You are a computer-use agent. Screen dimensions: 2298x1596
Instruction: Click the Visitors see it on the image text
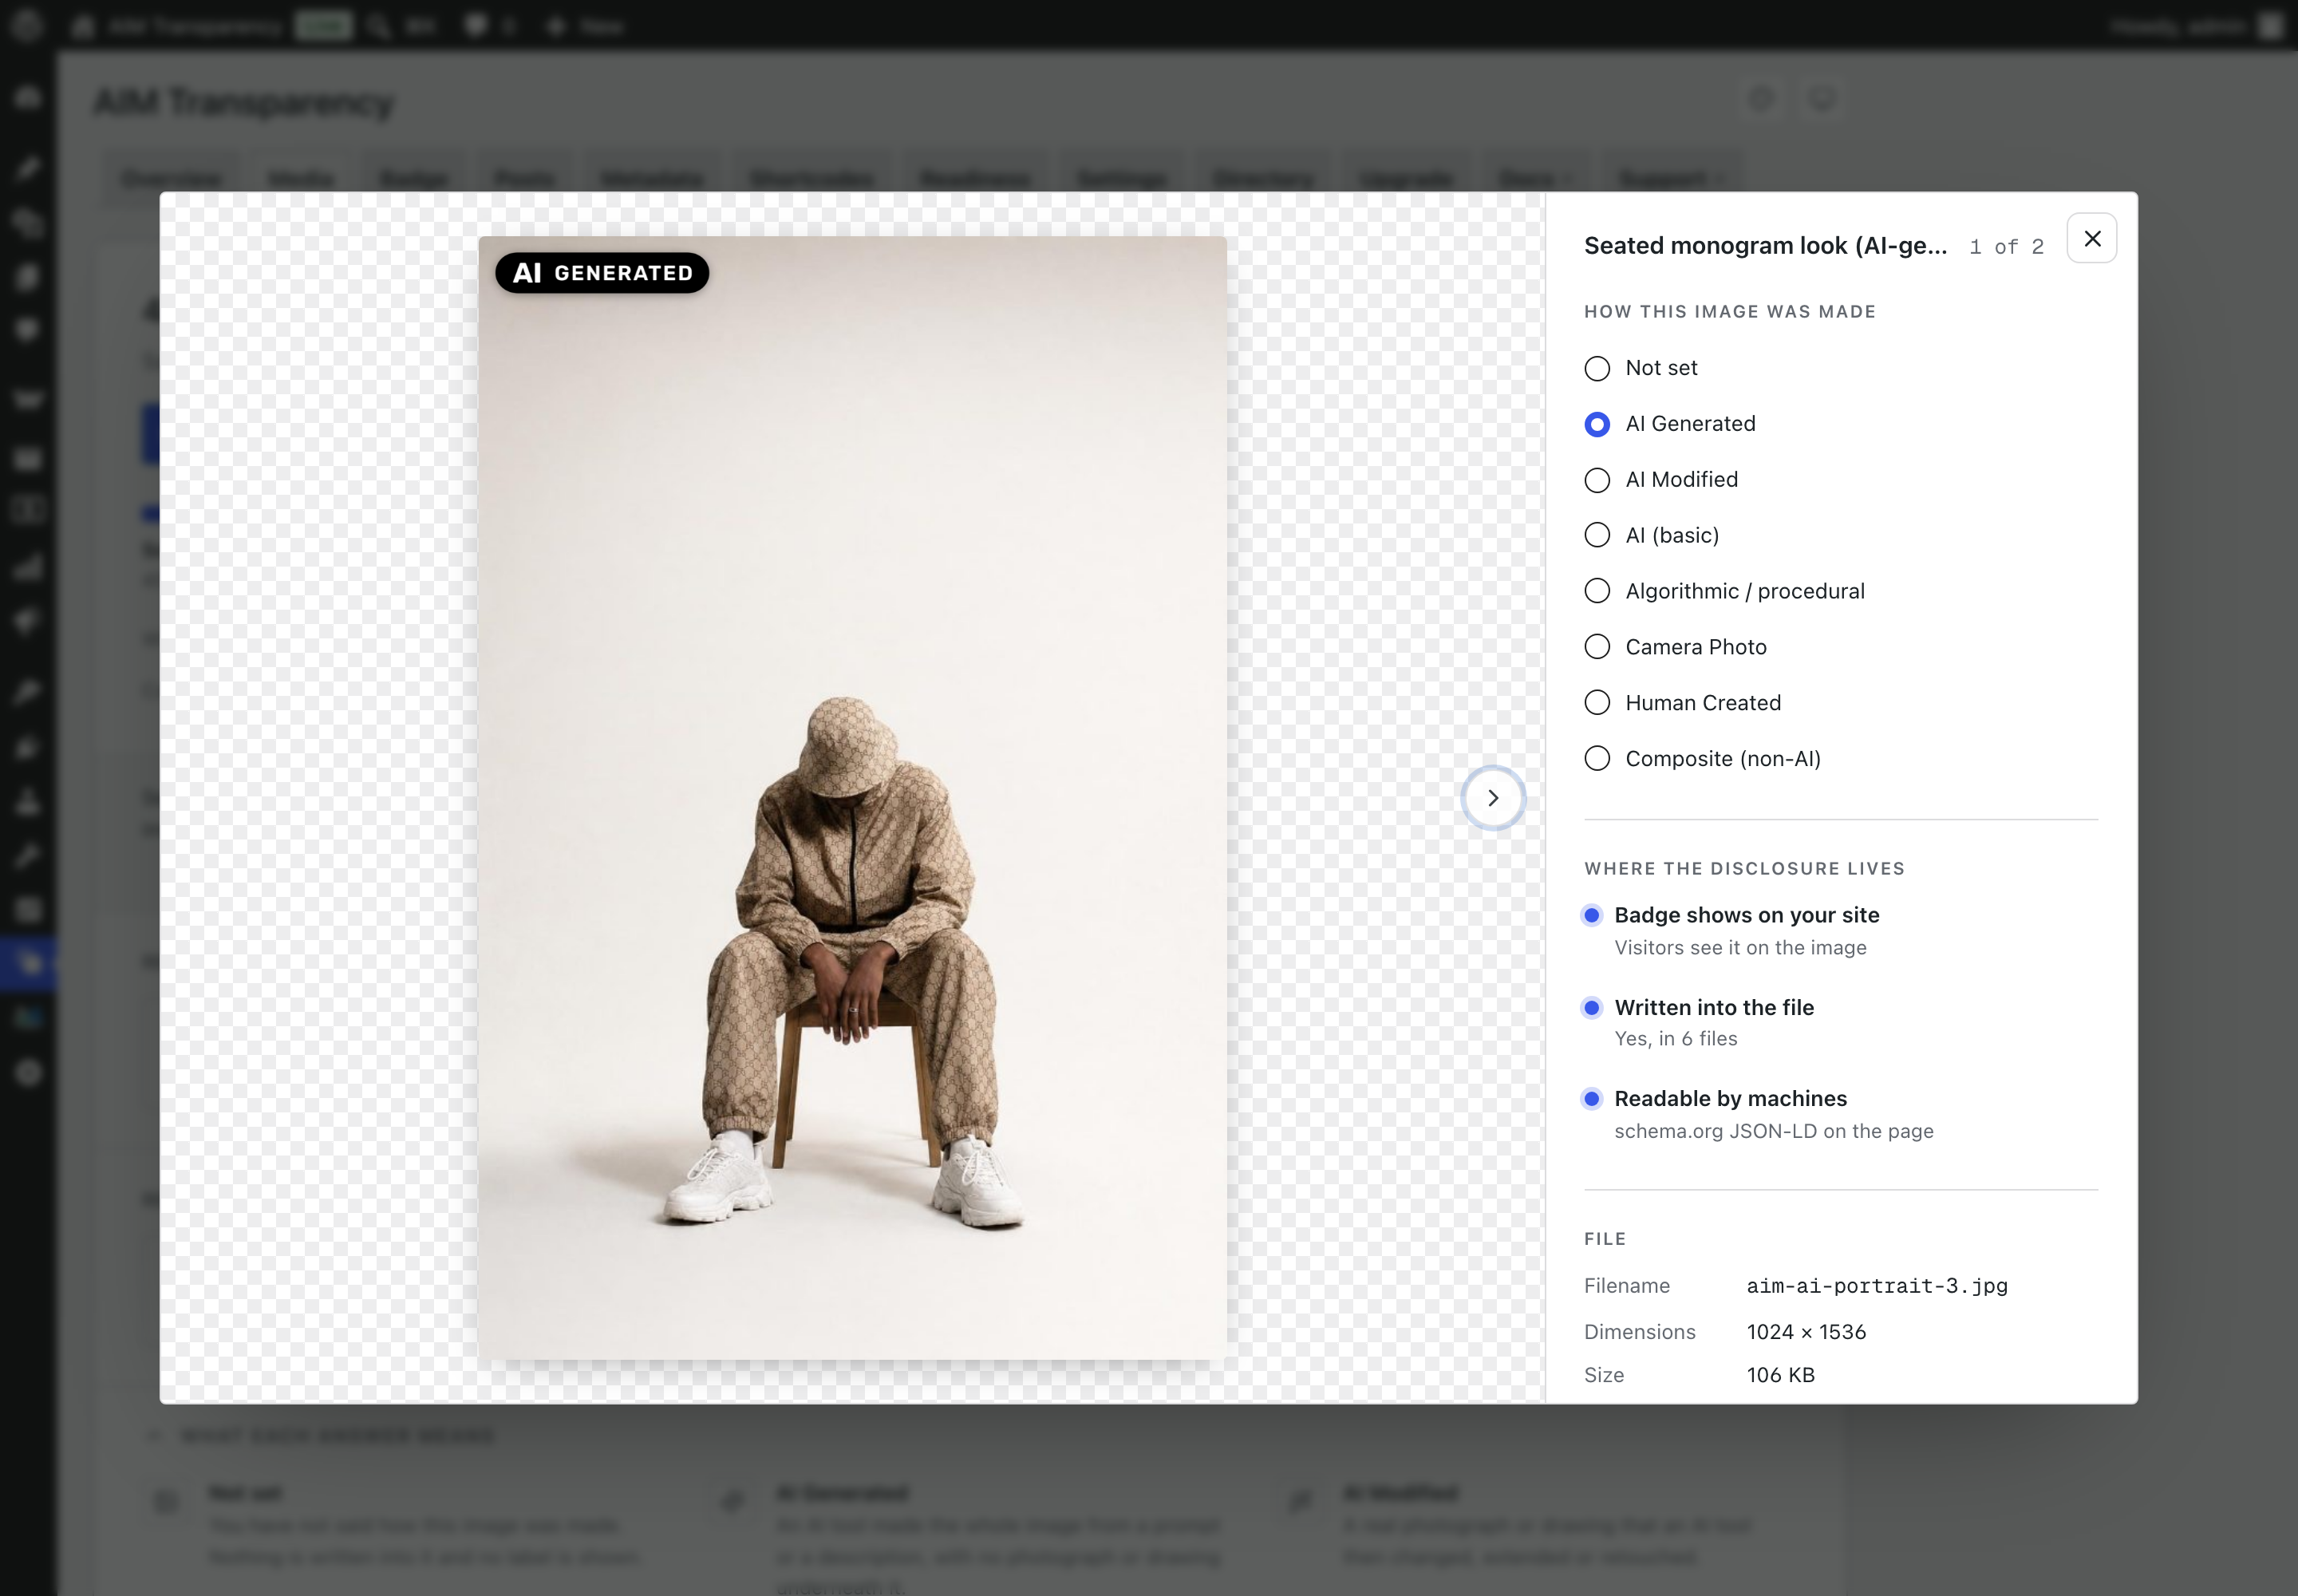point(1740,948)
